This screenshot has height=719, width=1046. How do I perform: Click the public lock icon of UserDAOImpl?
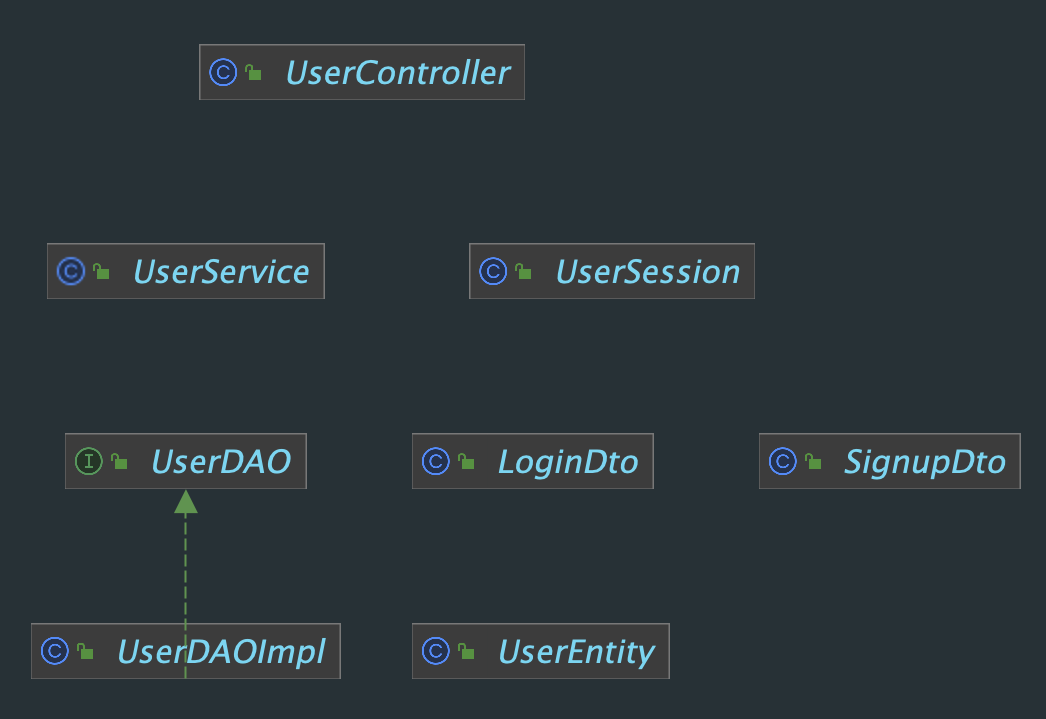click(x=85, y=651)
